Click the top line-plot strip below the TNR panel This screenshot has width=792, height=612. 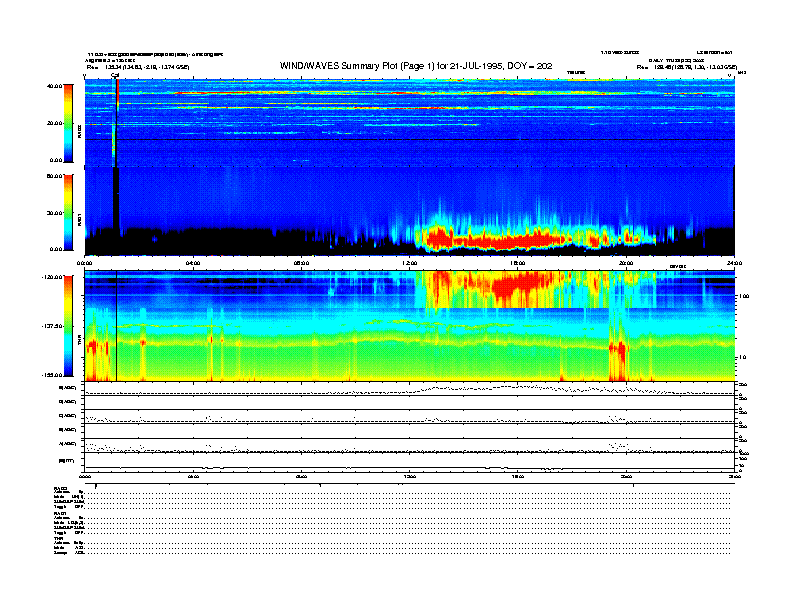[x=410, y=389]
